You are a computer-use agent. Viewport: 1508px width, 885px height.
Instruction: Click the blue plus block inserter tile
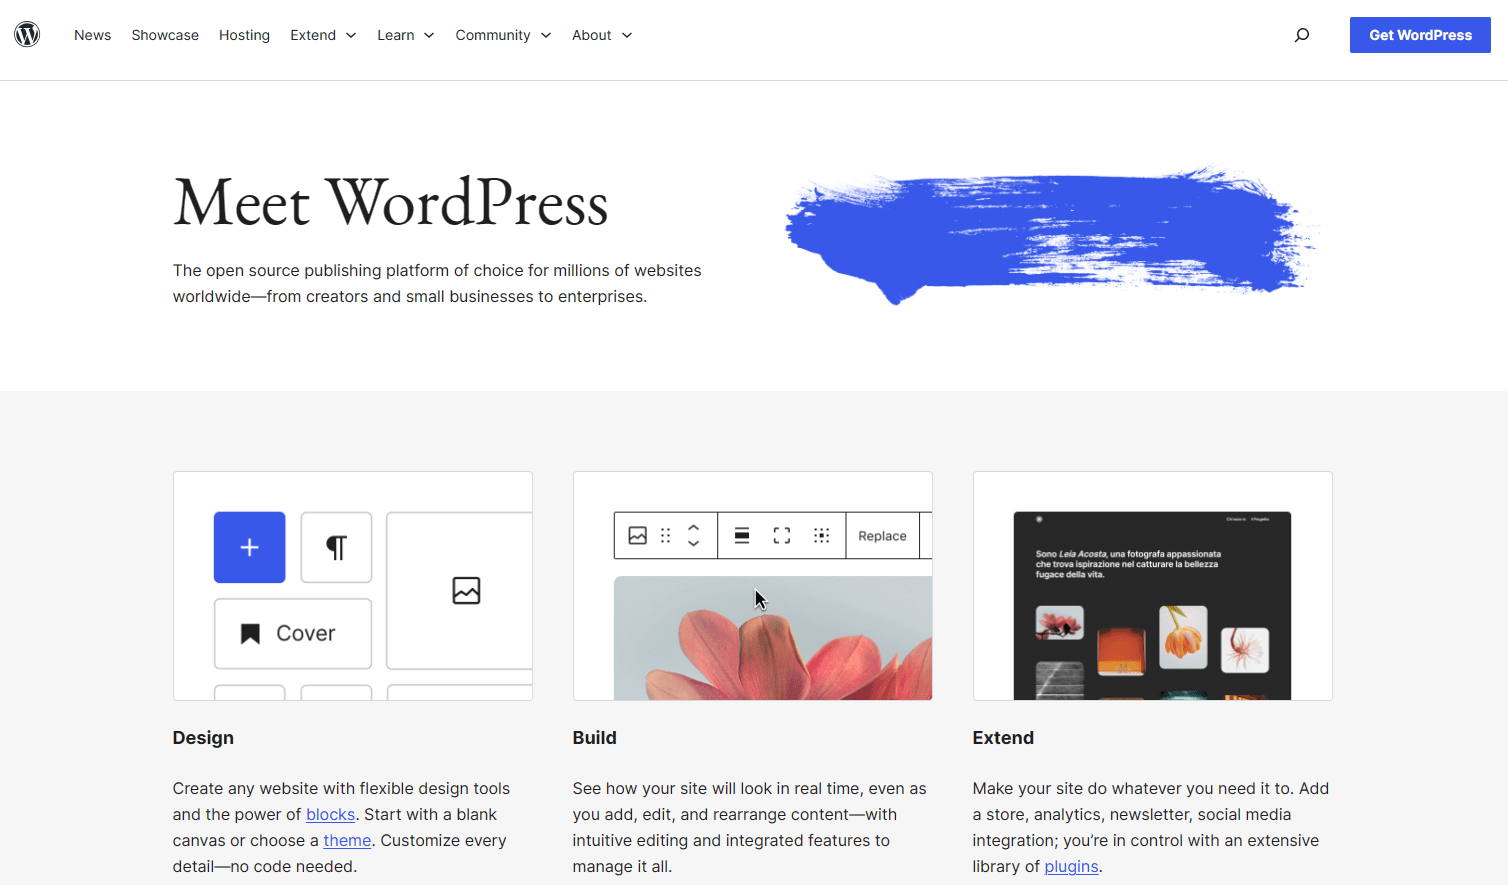tap(249, 547)
